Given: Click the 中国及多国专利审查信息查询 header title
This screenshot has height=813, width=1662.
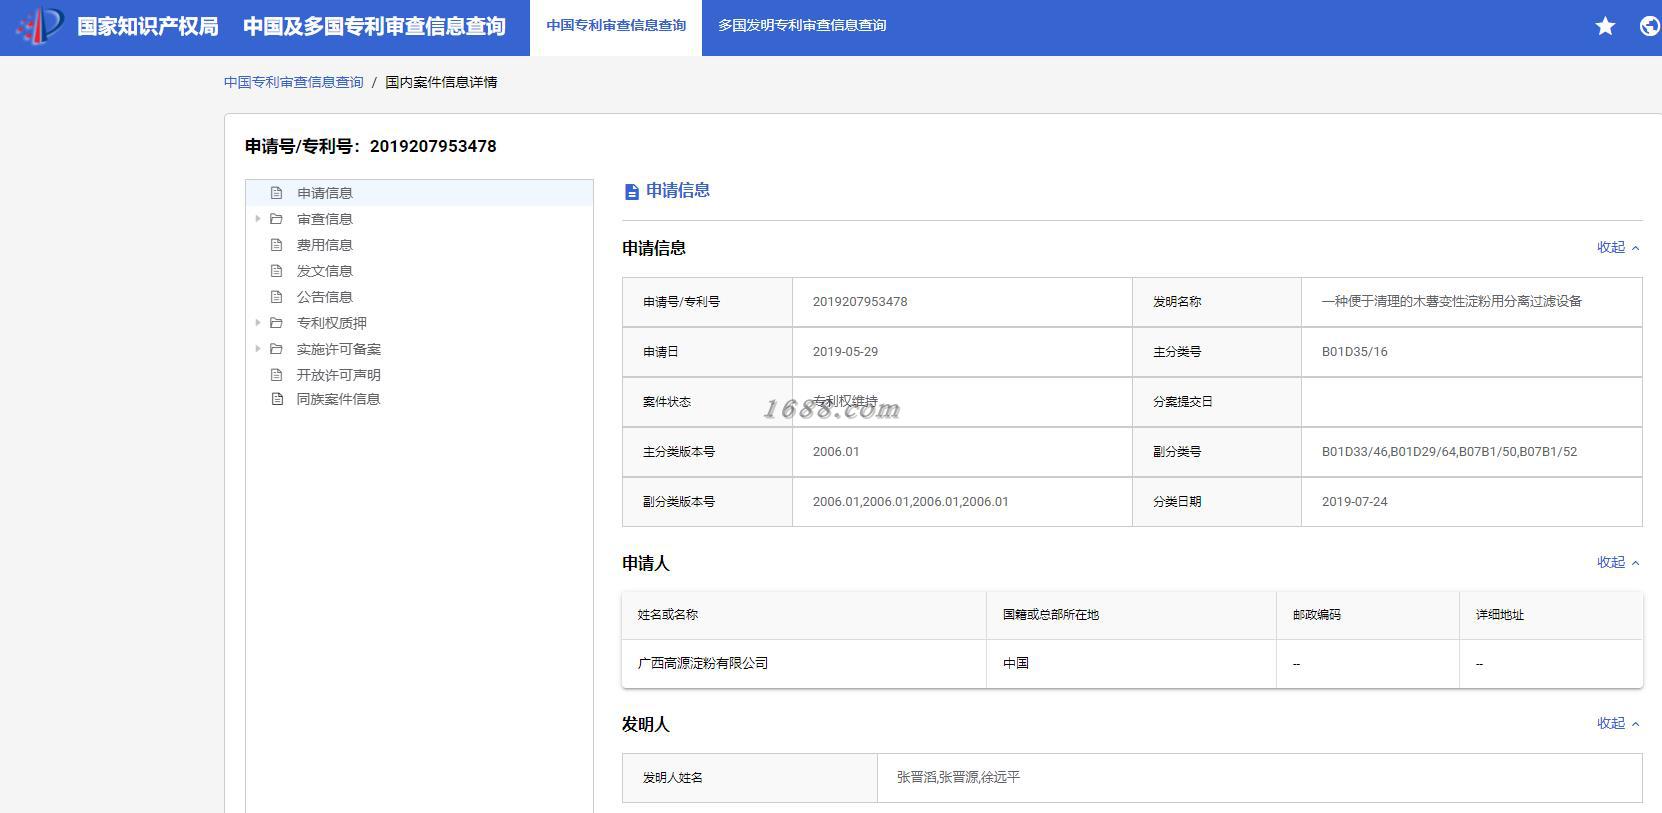Looking at the screenshot, I should [374, 26].
